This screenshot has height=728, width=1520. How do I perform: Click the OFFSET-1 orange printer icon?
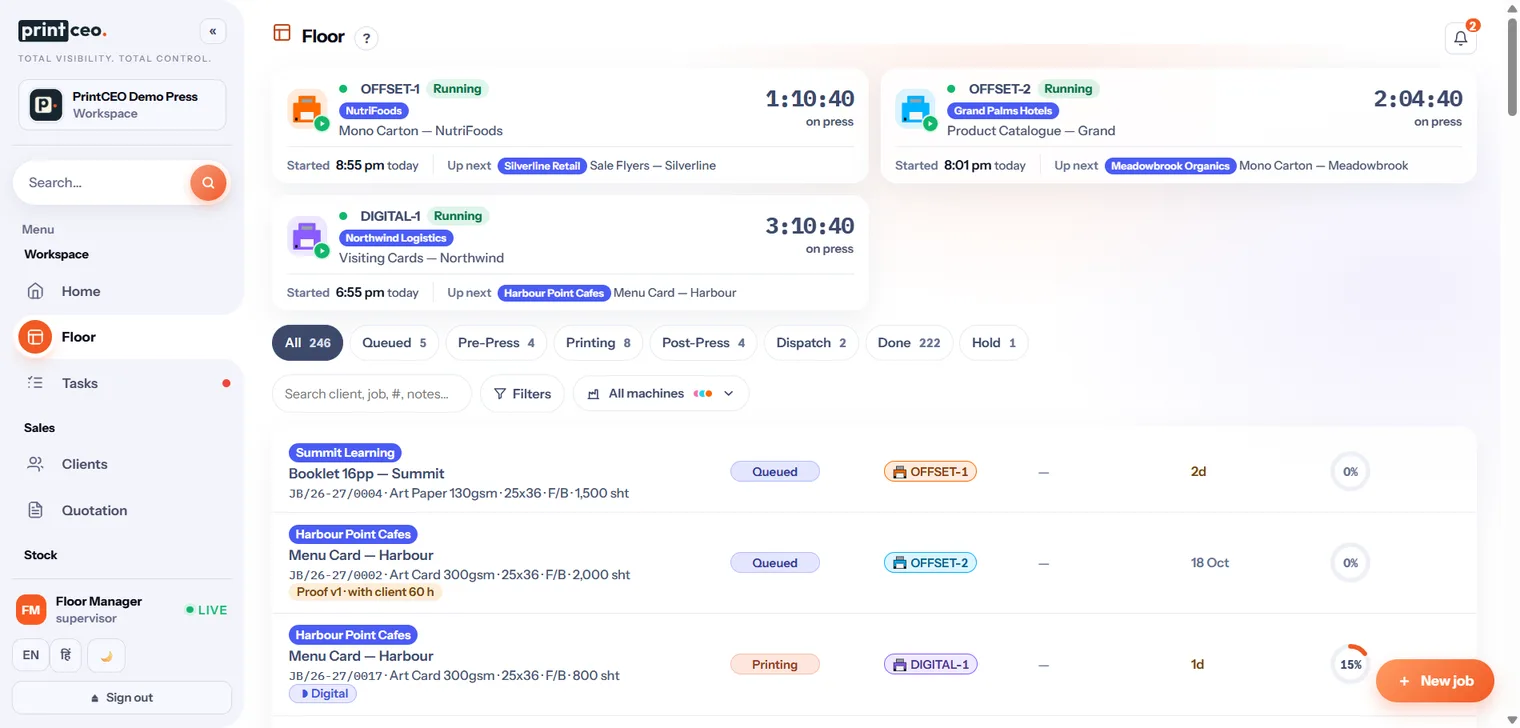pyautogui.click(x=307, y=109)
